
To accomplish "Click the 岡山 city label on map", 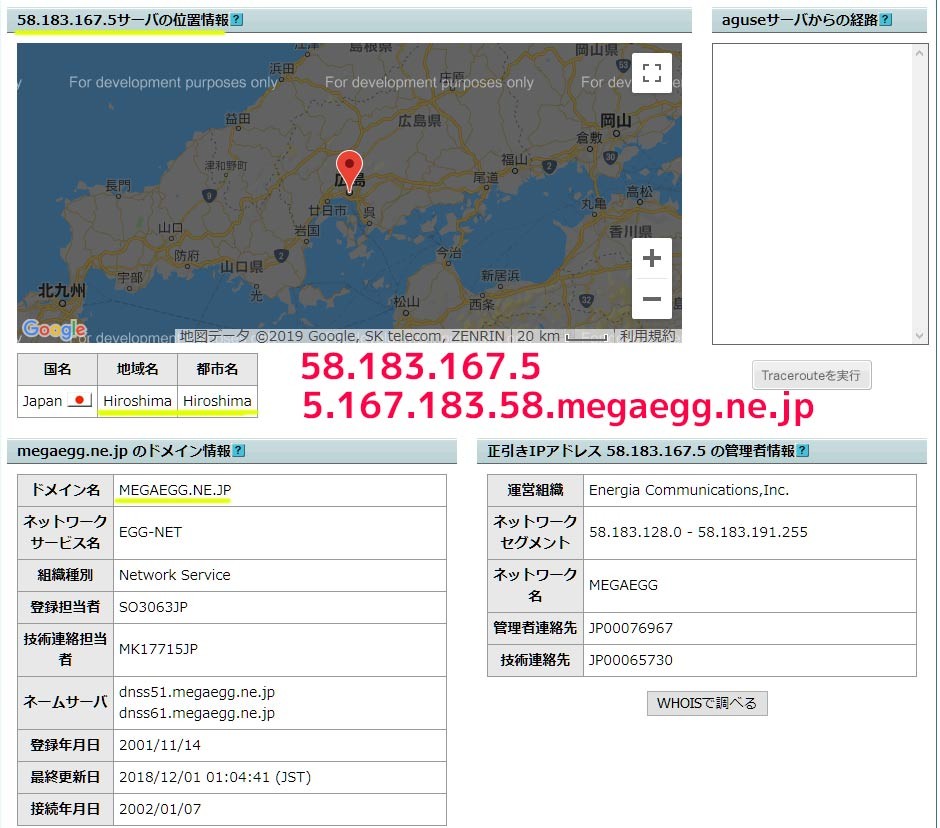I will click(x=616, y=121).
